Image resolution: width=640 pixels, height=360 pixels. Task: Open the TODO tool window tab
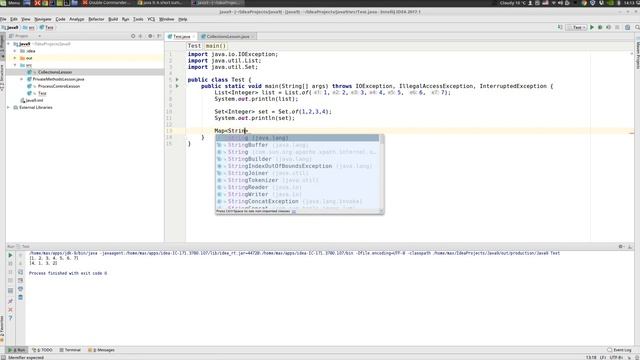tap(42, 350)
